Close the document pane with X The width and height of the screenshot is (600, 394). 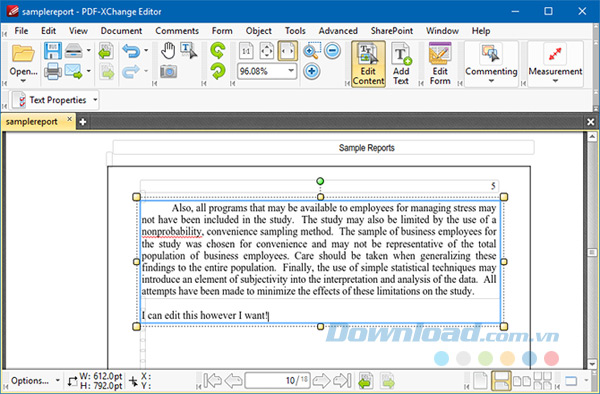[590, 122]
